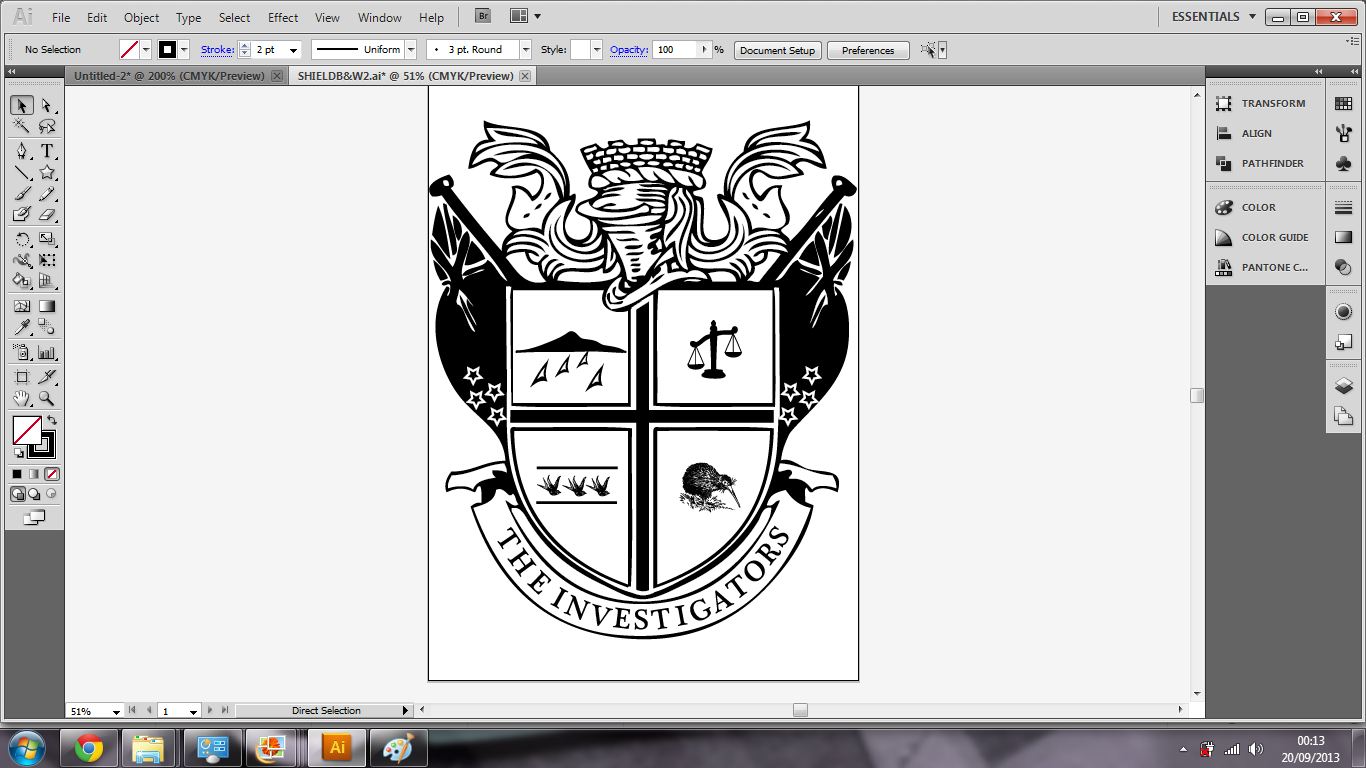Image resolution: width=1366 pixels, height=768 pixels.
Task: Click the Document Setup button
Action: pos(777,50)
